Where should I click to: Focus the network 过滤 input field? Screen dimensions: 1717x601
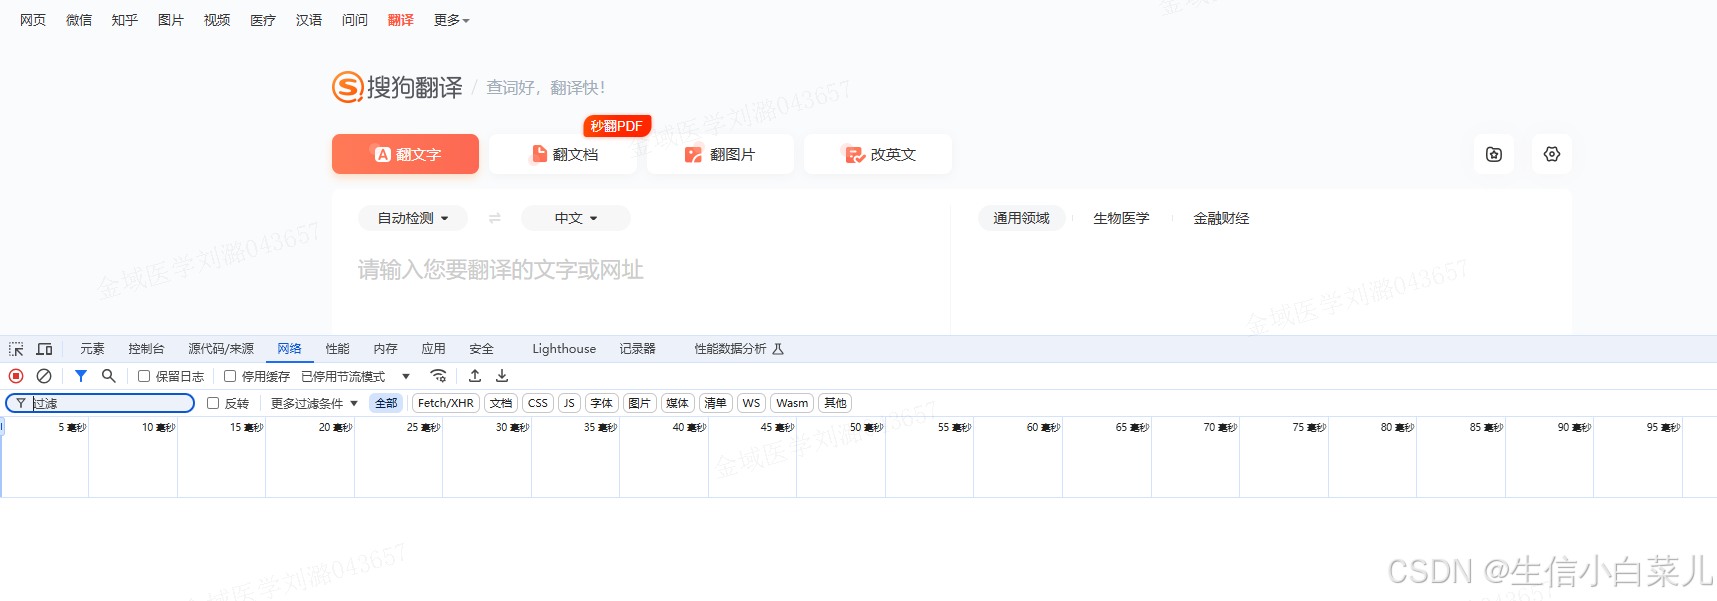coord(100,403)
